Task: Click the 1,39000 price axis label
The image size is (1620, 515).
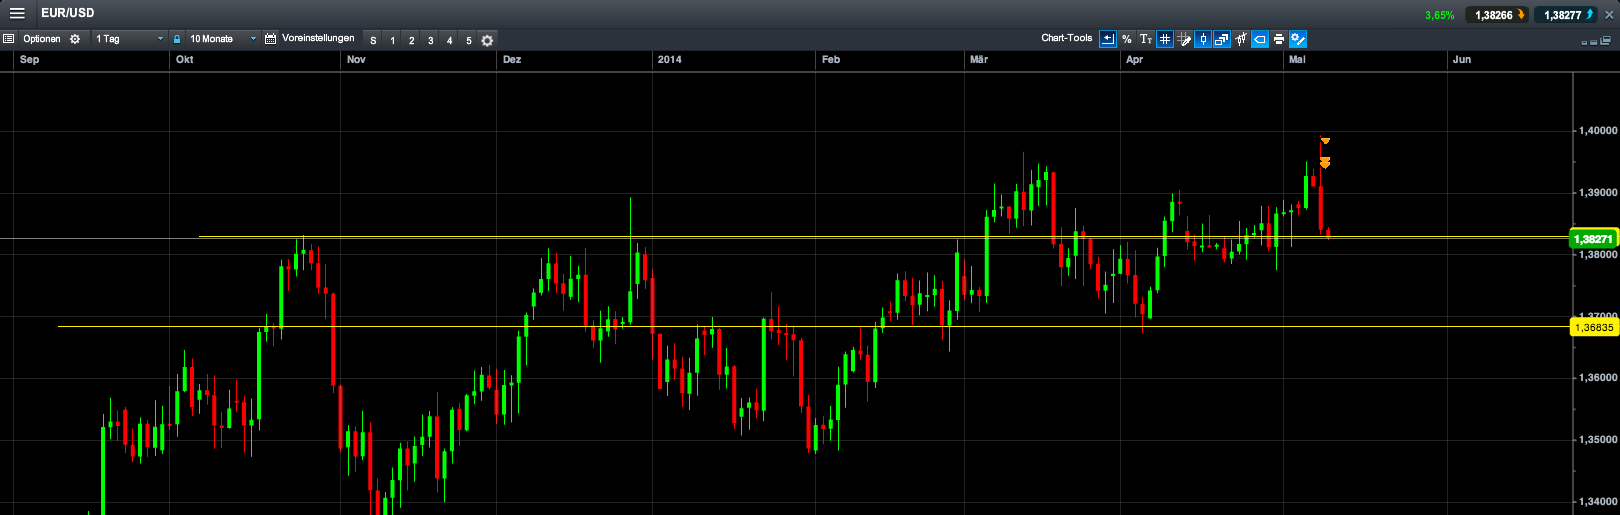Action: [x=1598, y=192]
